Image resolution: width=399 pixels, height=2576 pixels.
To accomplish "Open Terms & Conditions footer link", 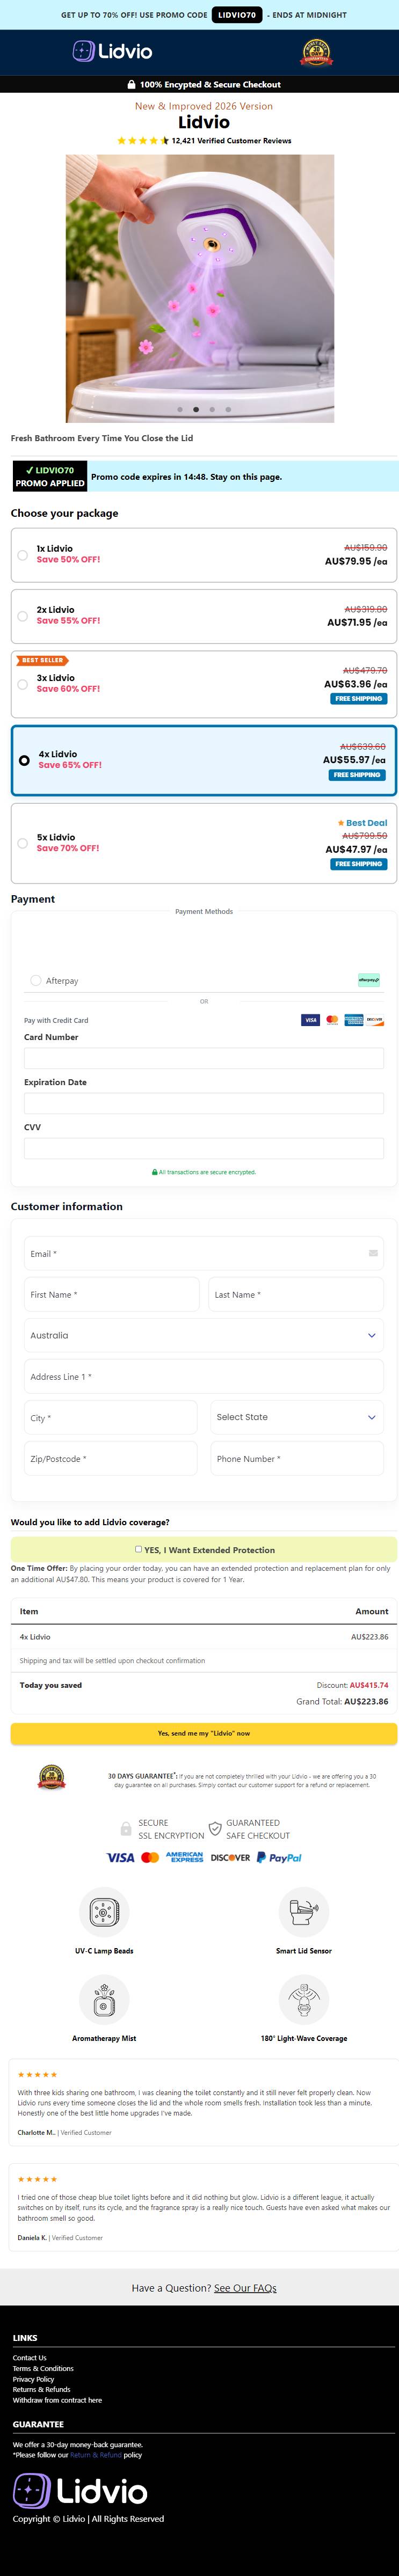I will 43,2368.
